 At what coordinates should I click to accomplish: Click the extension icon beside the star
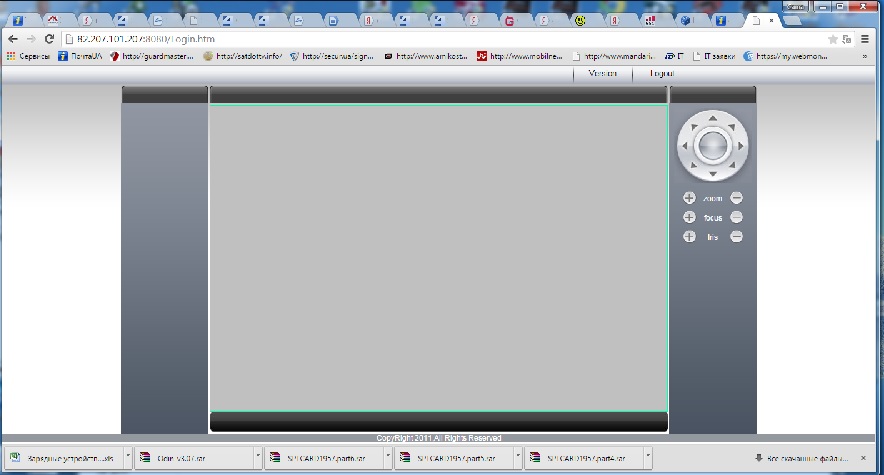847,39
